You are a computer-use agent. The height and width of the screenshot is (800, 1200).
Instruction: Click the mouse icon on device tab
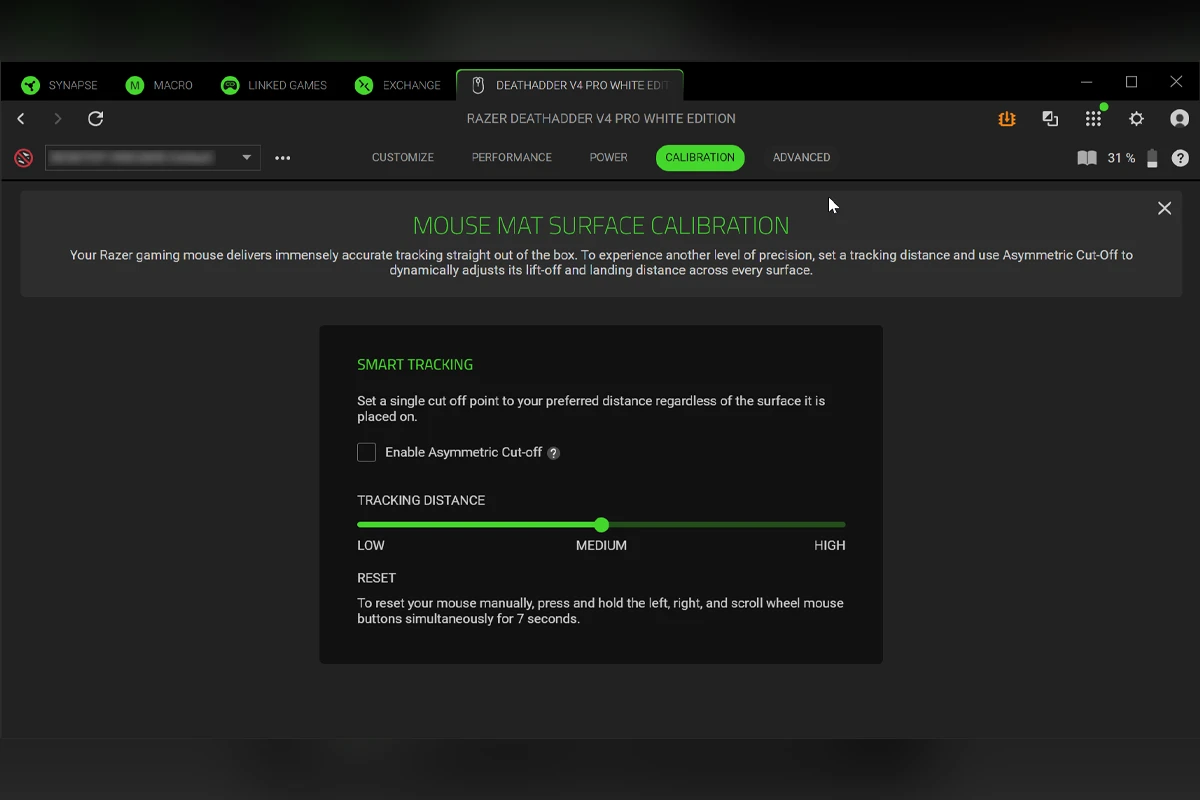coord(478,85)
